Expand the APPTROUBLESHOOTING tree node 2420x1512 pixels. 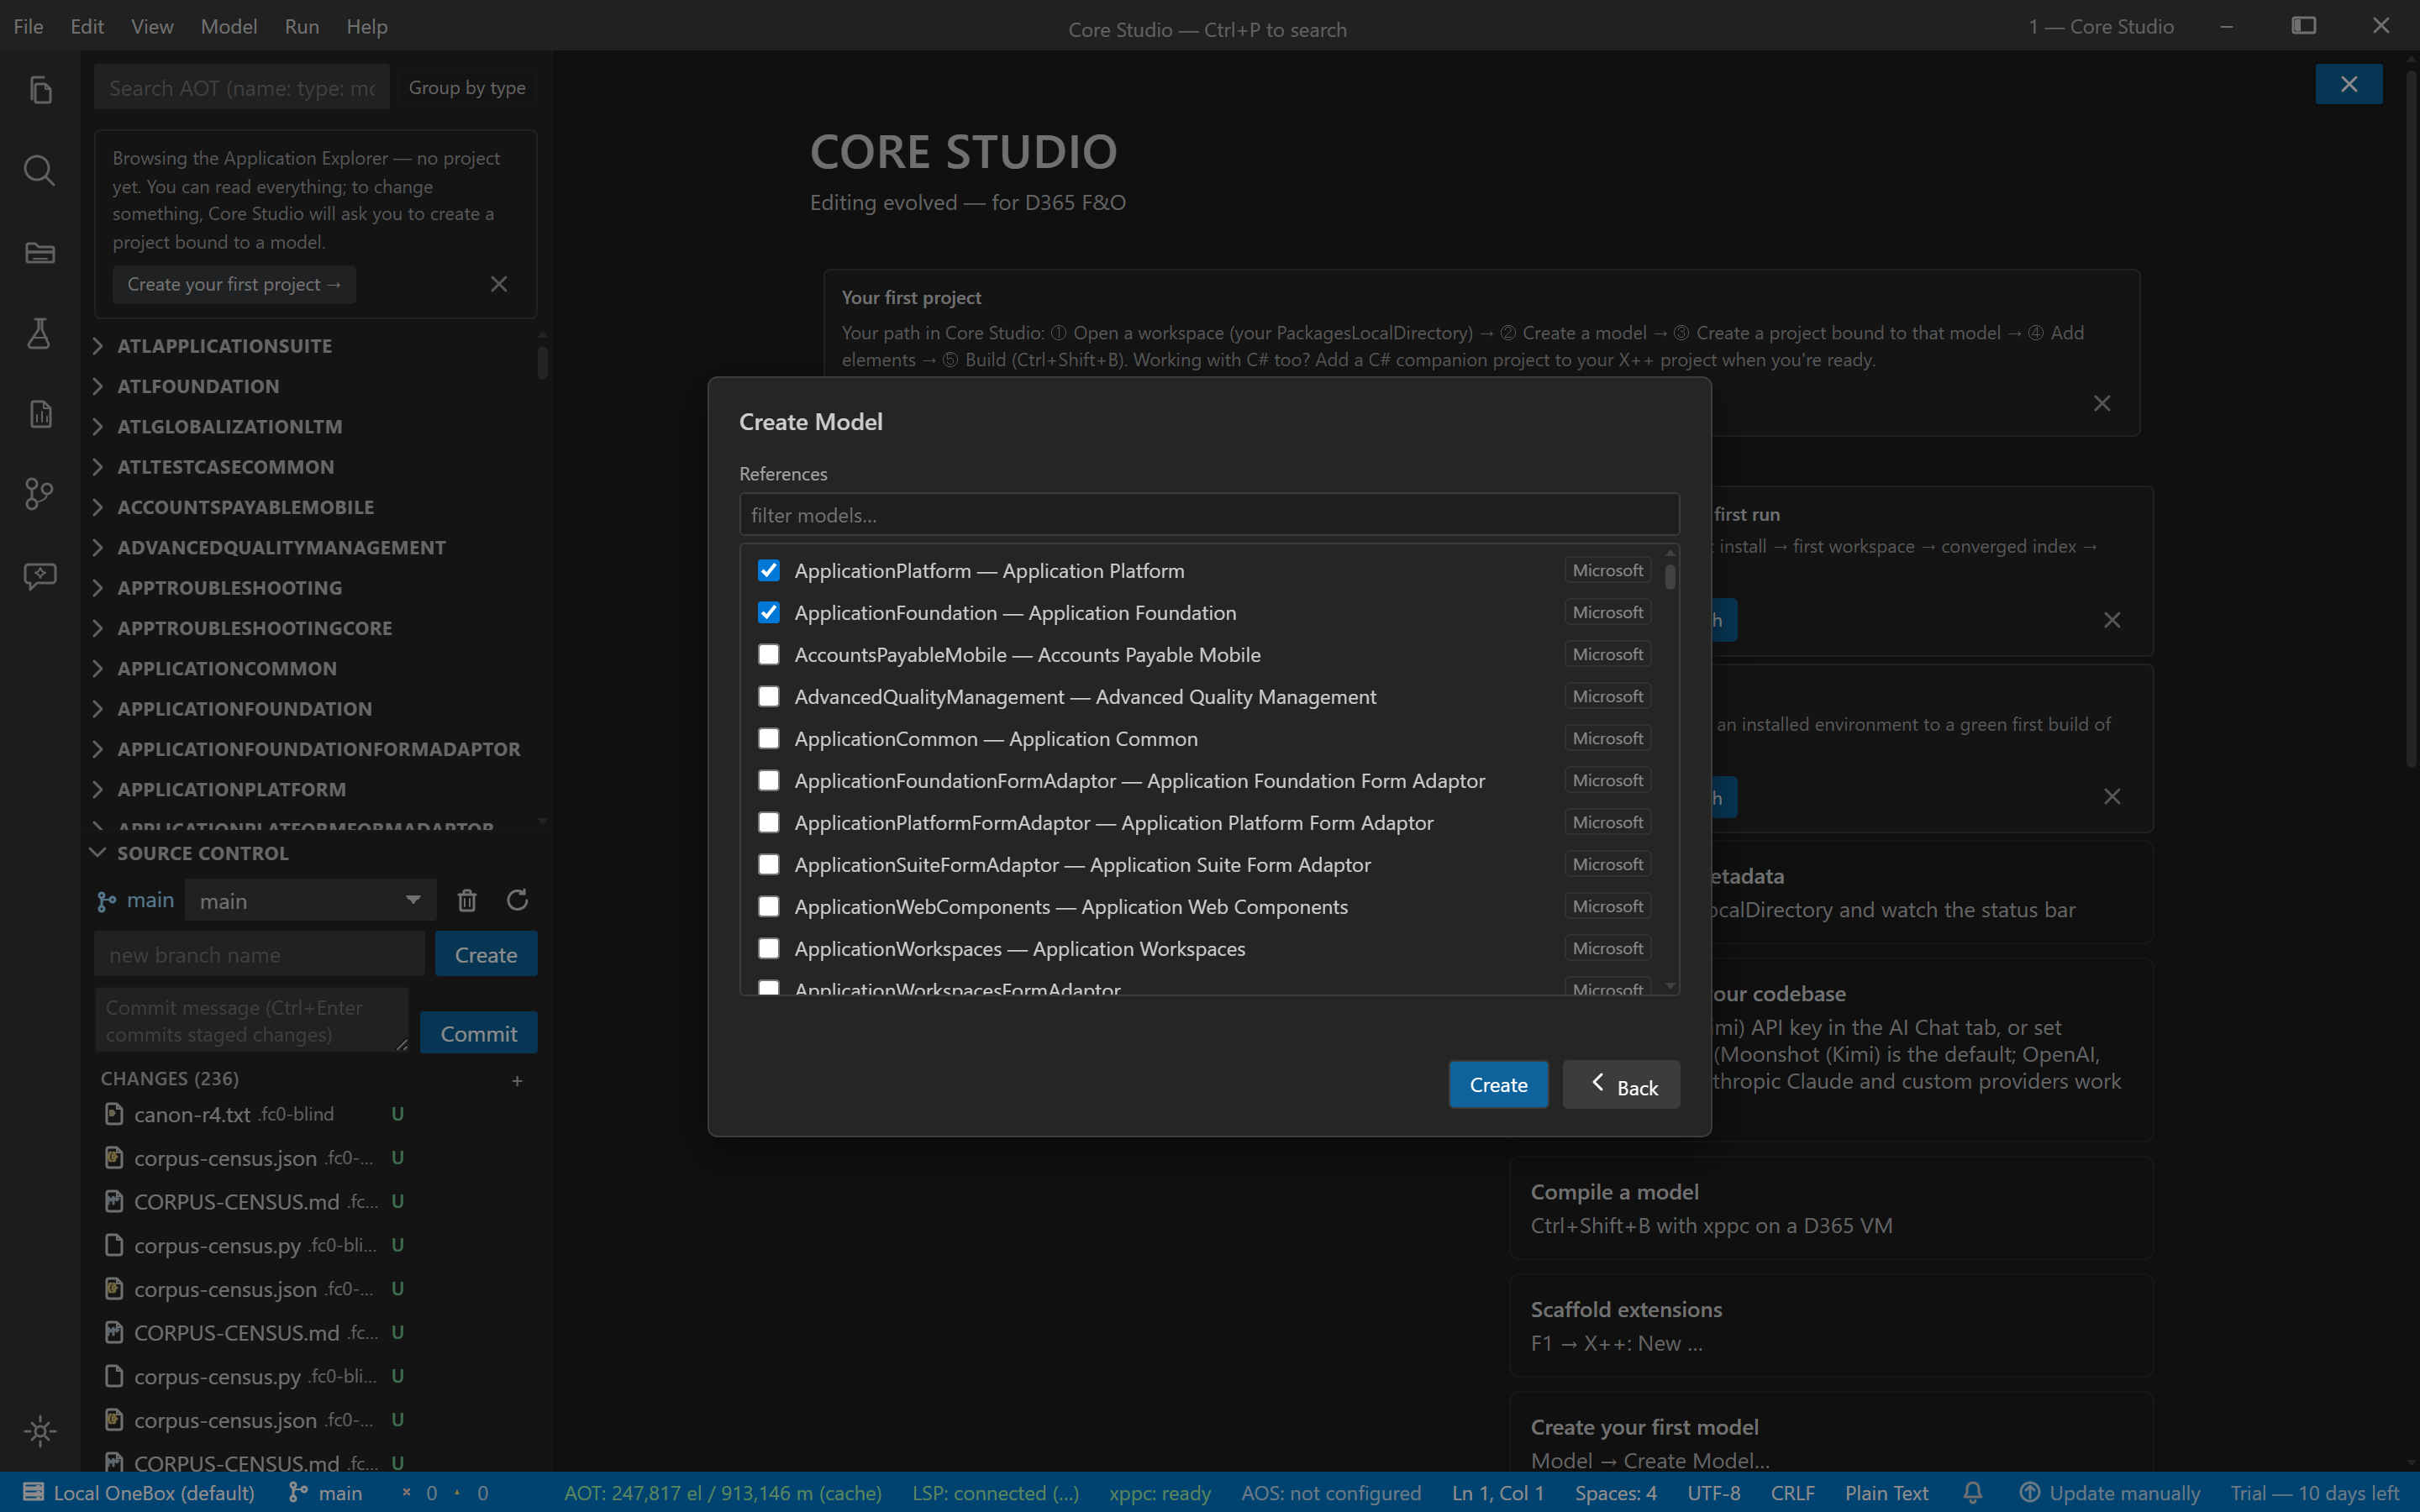pyautogui.click(x=98, y=588)
